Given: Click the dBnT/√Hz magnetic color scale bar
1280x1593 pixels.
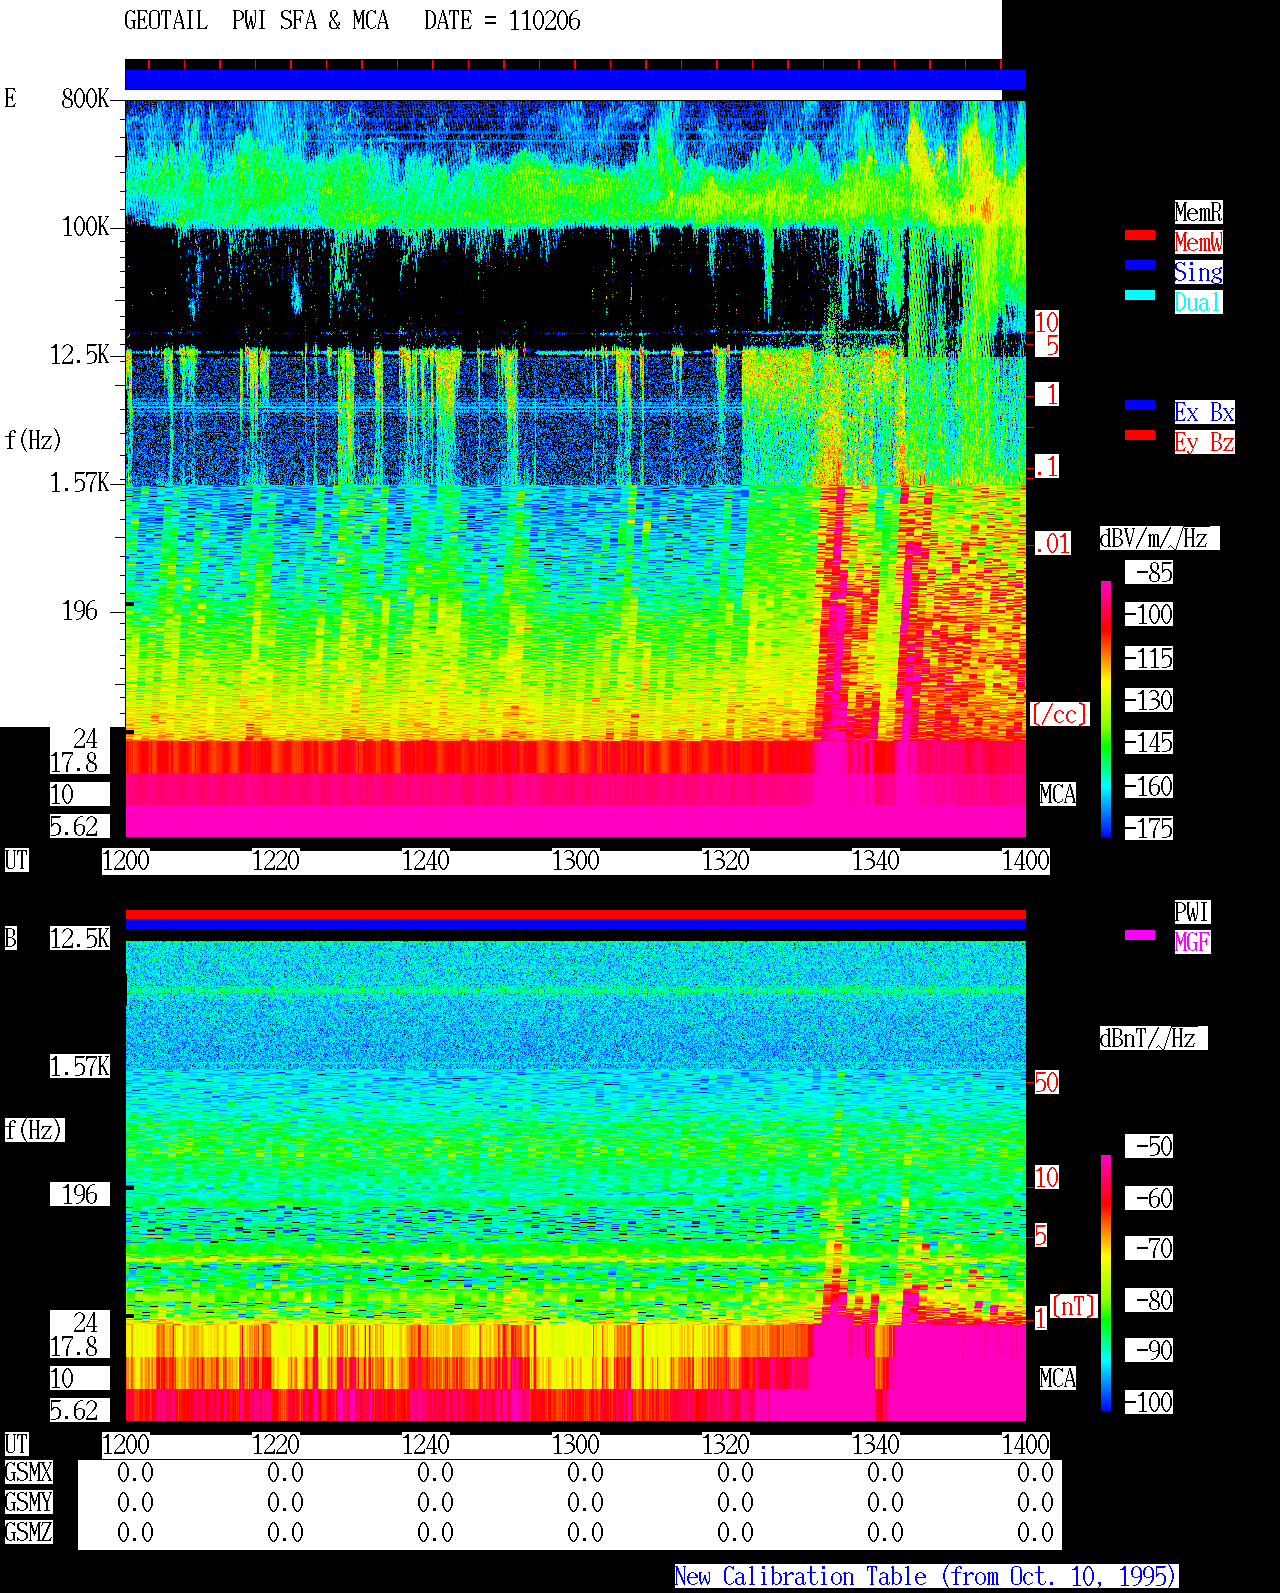Looking at the screenshot, I should point(1106,1283).
